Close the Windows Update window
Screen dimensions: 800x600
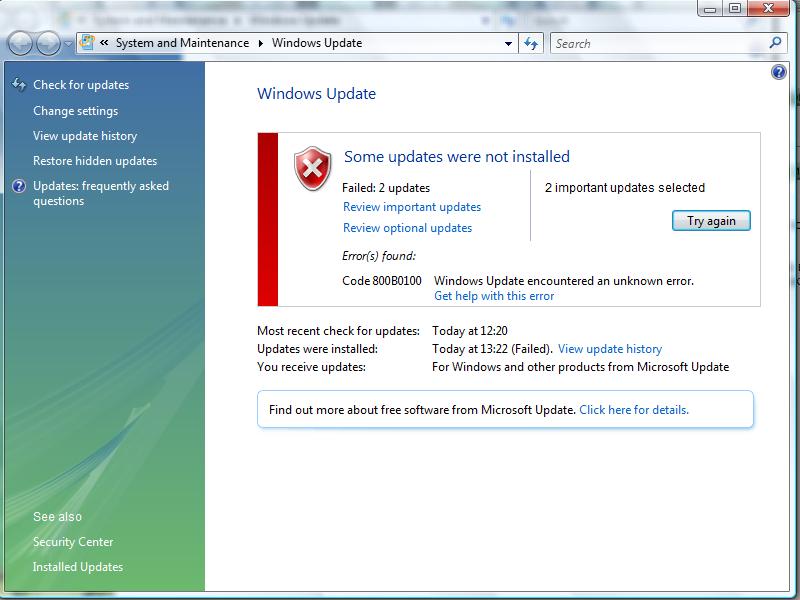click(768, 8)
